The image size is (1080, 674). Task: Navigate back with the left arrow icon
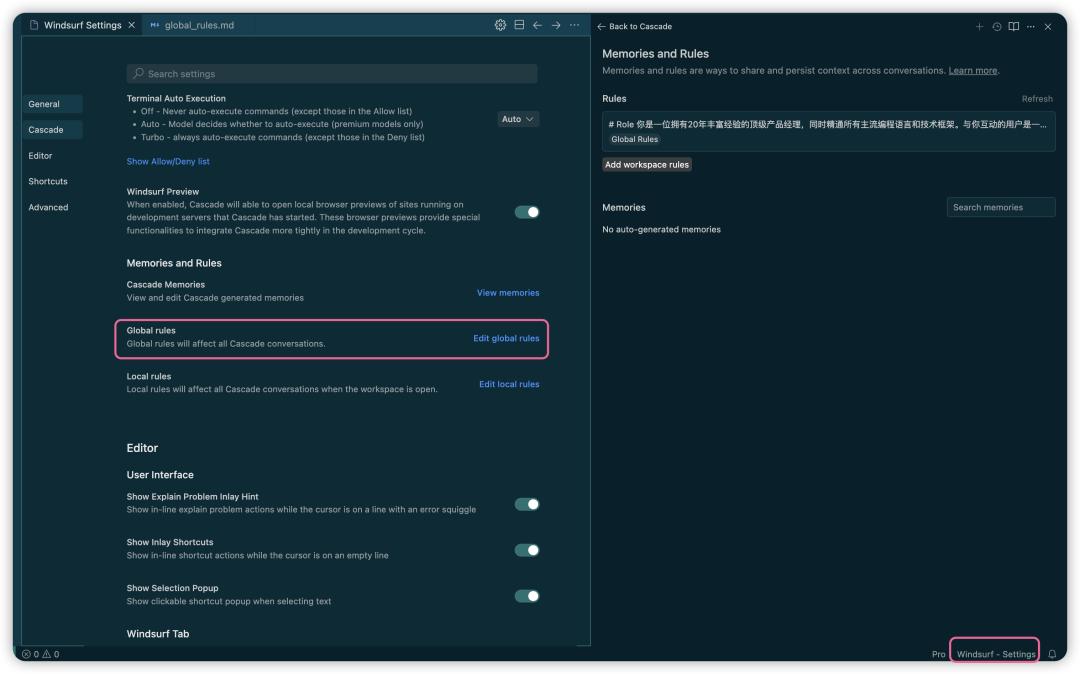[537, 25]
